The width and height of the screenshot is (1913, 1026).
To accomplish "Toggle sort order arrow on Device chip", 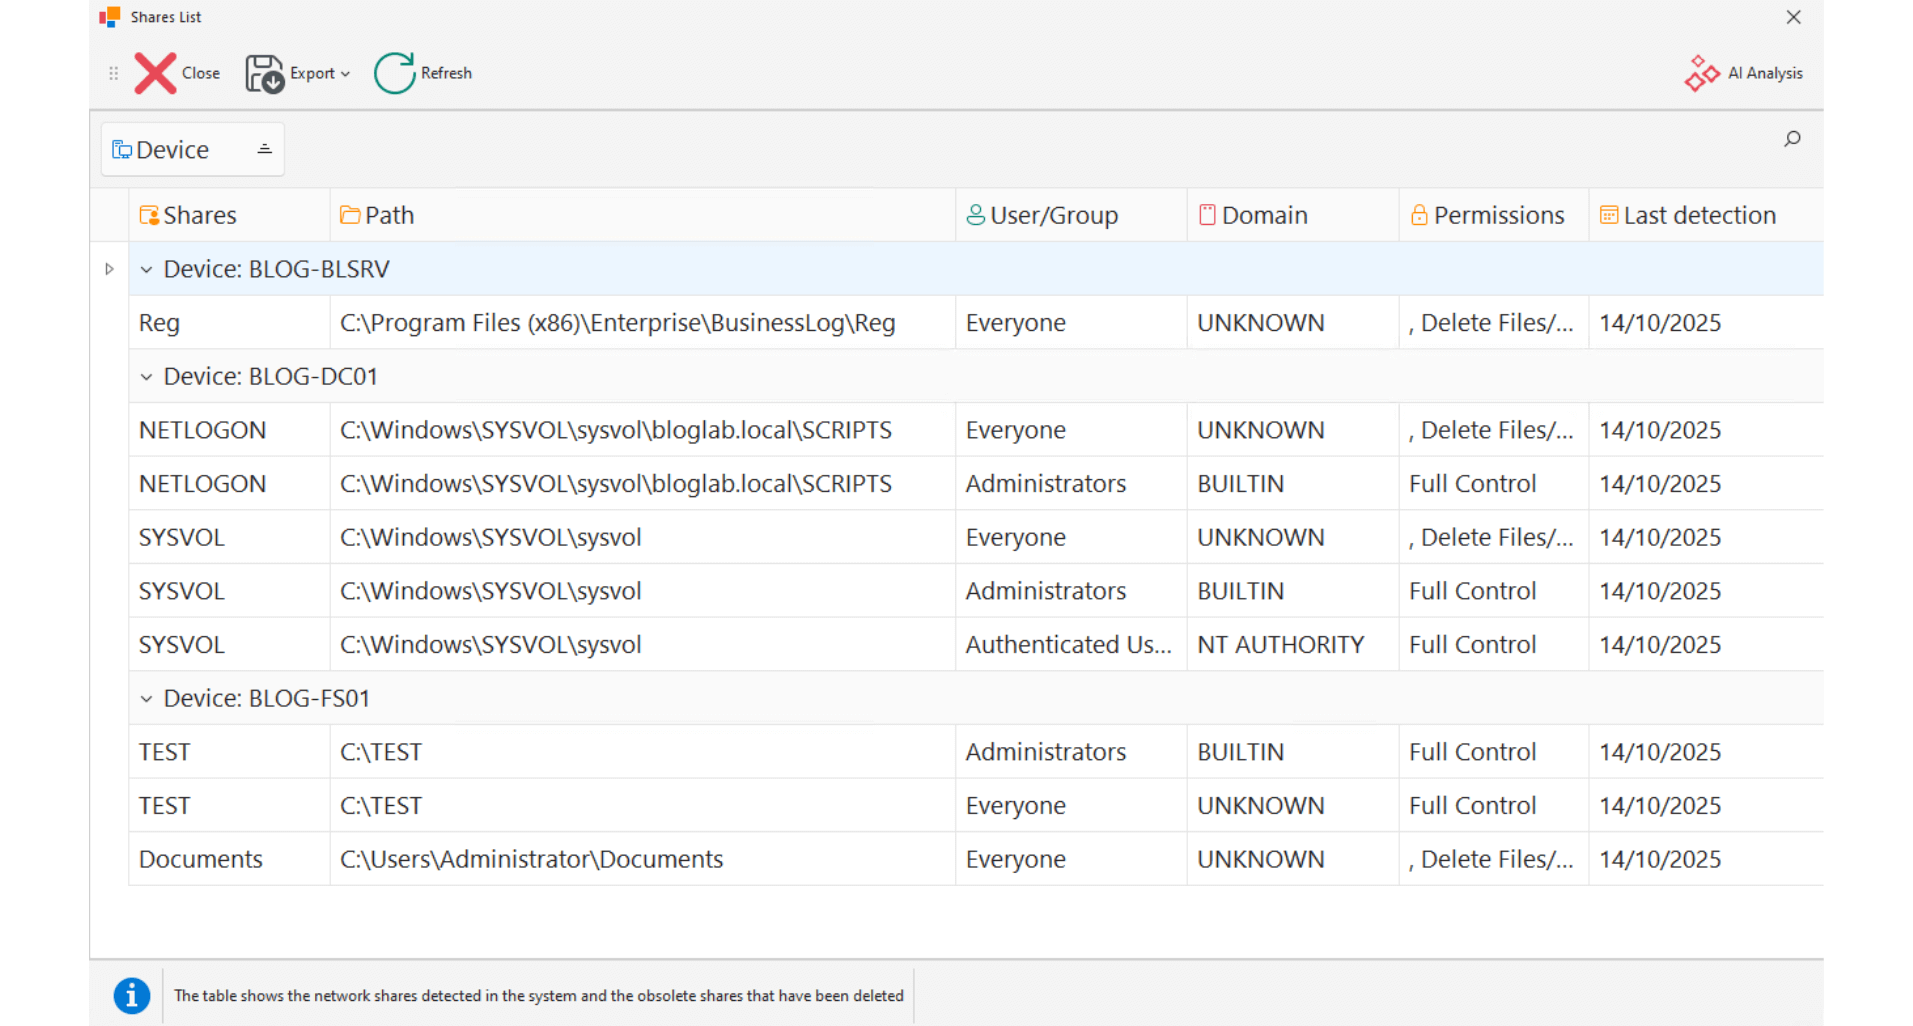I will pos(264,149).
